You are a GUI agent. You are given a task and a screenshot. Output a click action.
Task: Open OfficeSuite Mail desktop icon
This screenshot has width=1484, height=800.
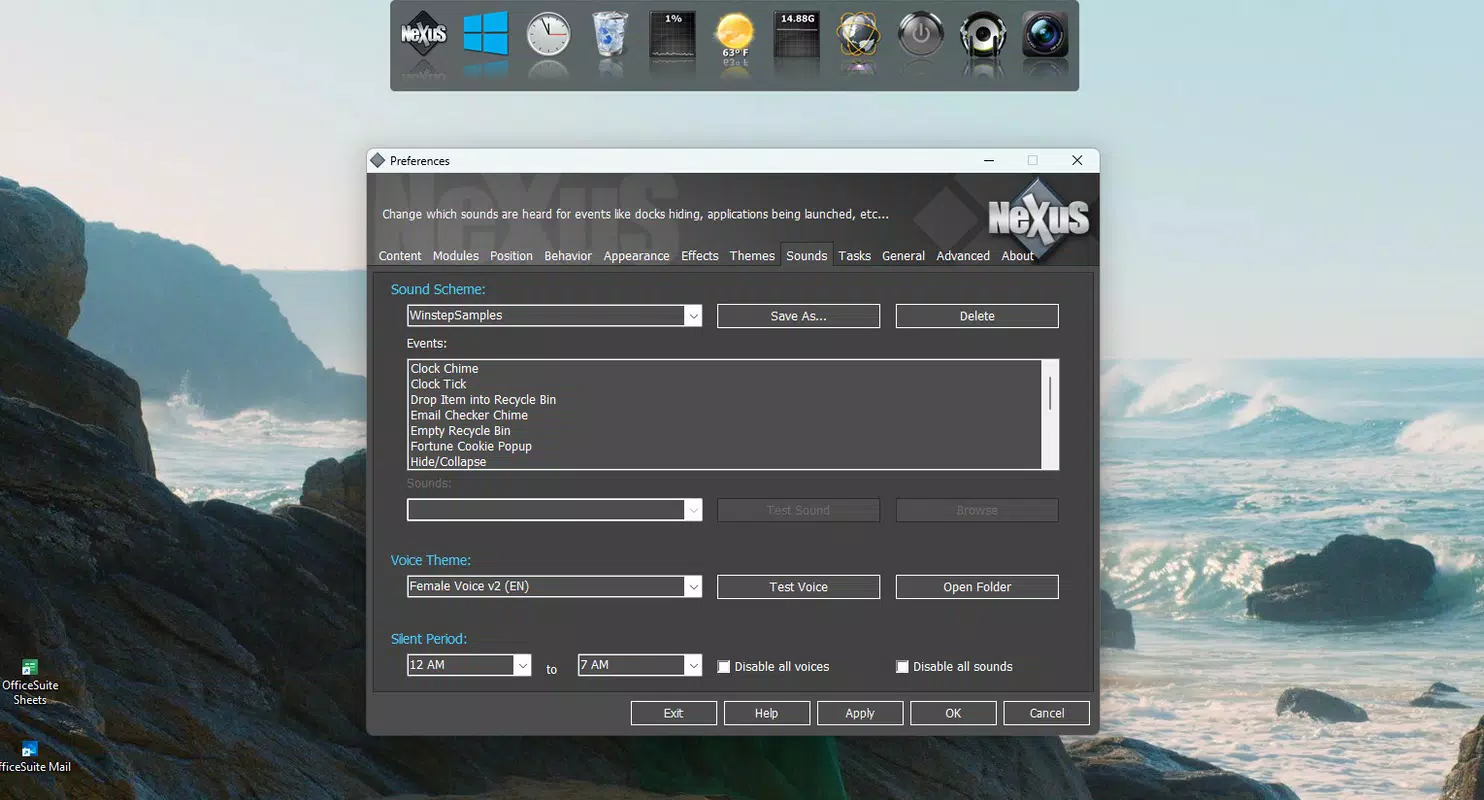point(33,757)
